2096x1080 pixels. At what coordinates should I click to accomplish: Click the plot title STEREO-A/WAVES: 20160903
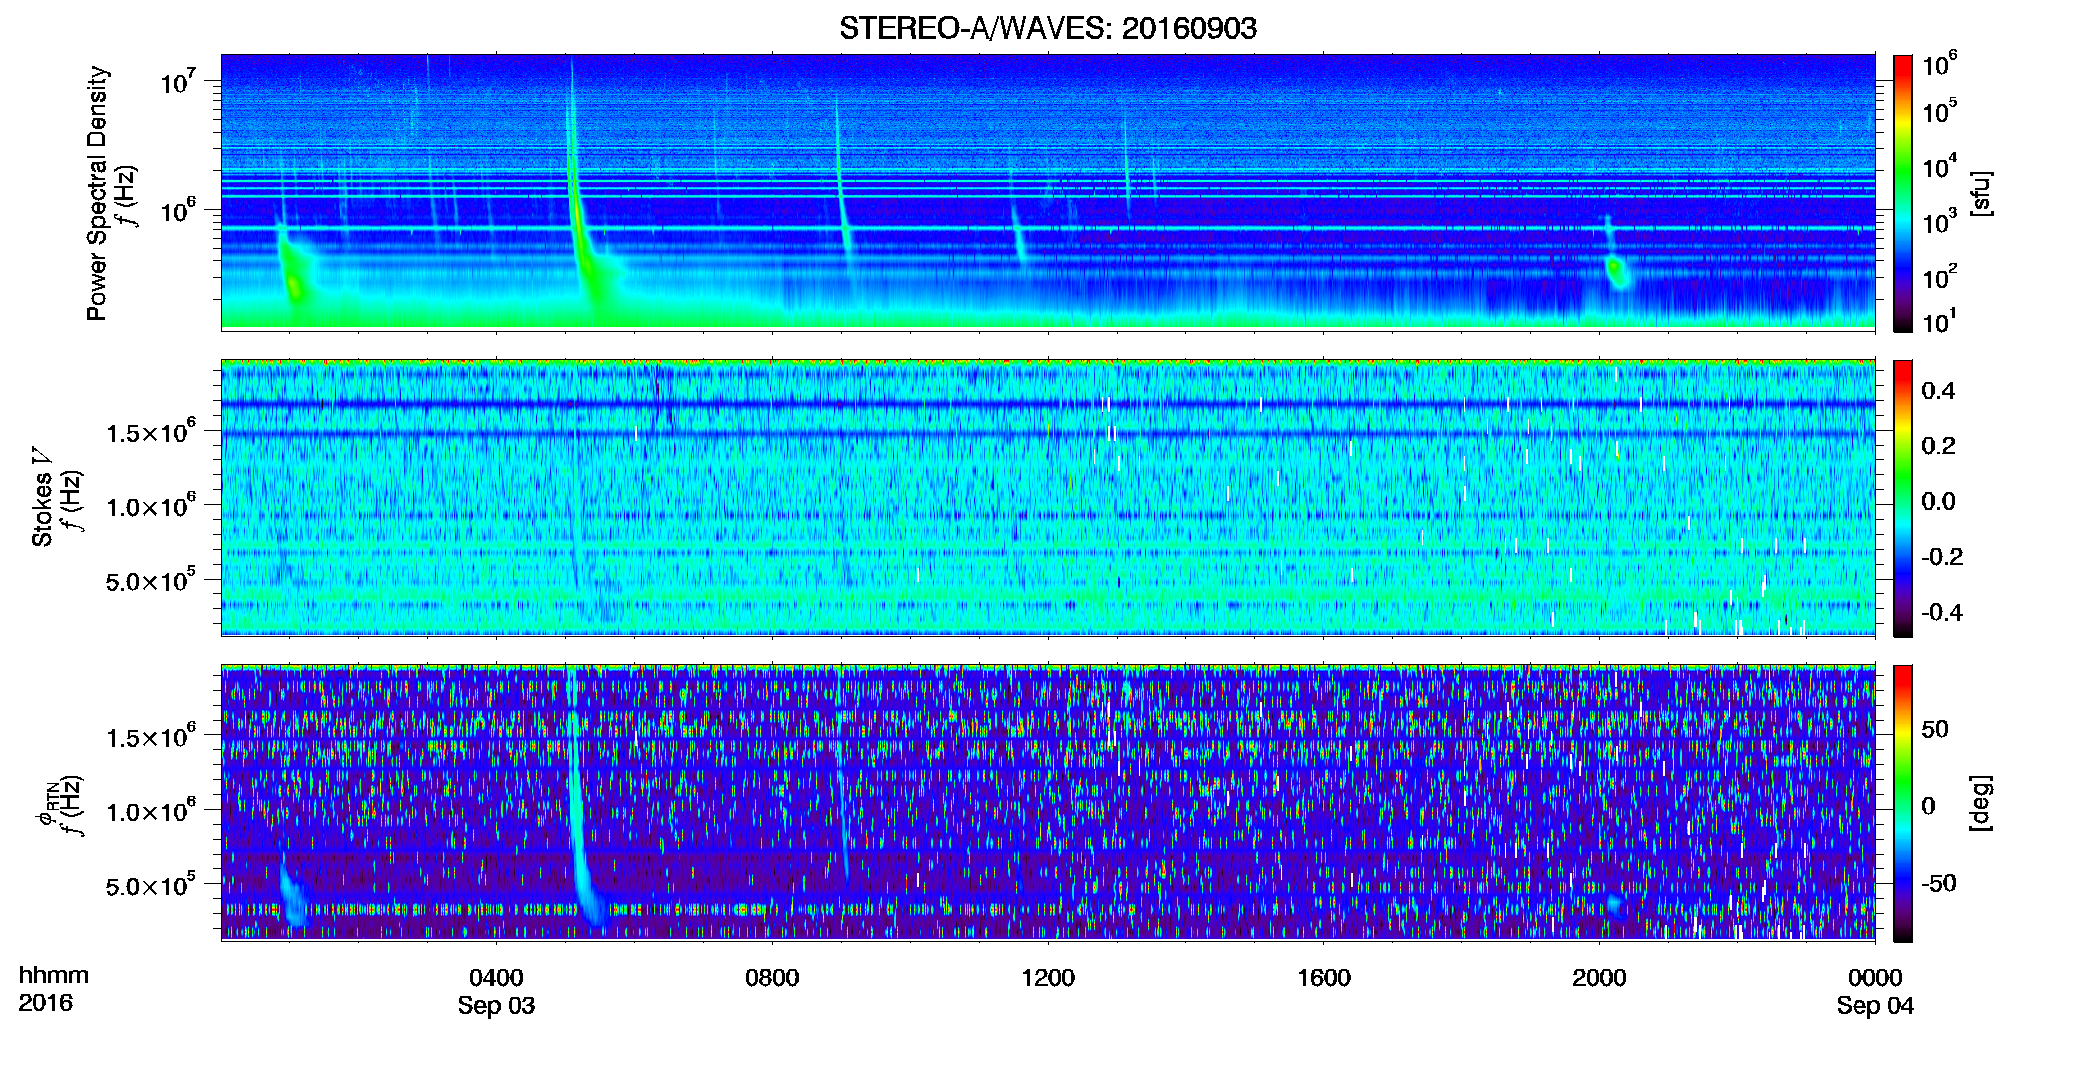click(x=1047, y=28)
